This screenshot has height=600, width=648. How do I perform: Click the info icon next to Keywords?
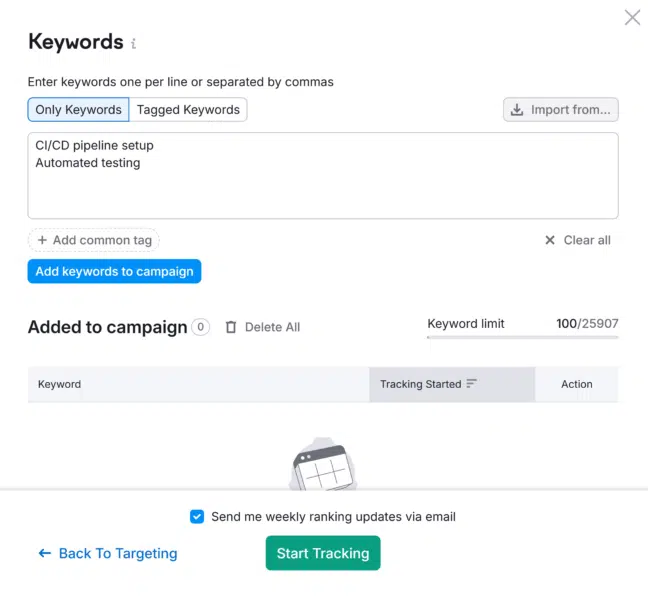click(x=133, y=43)
